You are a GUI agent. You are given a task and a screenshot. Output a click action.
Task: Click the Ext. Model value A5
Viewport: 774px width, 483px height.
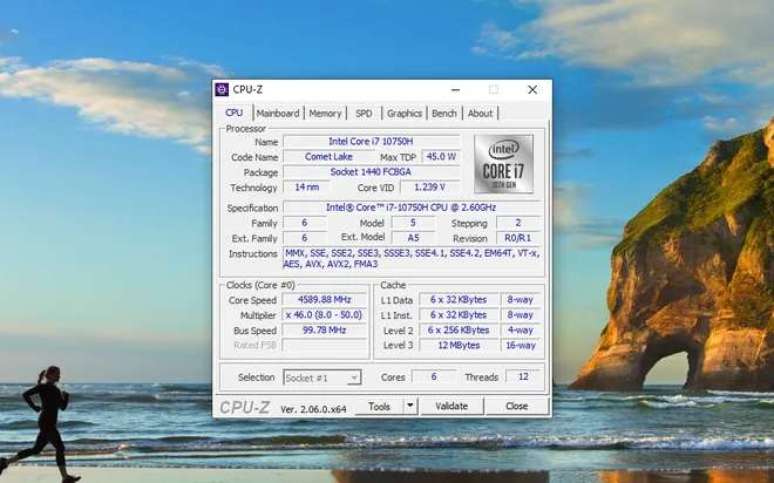coord(413,238)
